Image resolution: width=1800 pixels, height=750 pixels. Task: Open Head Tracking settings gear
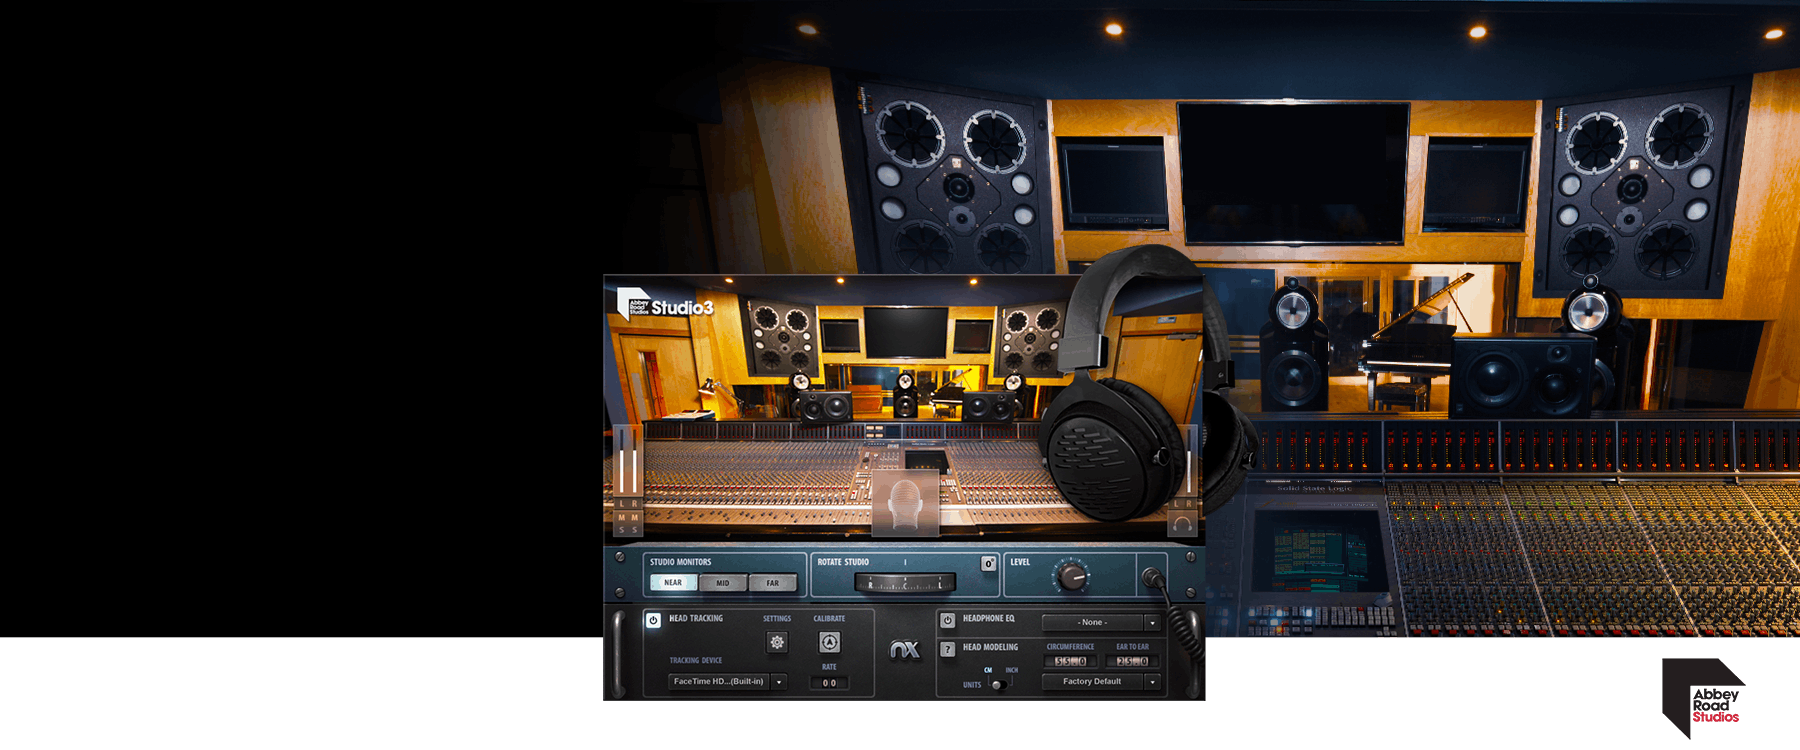click(777, 642)
